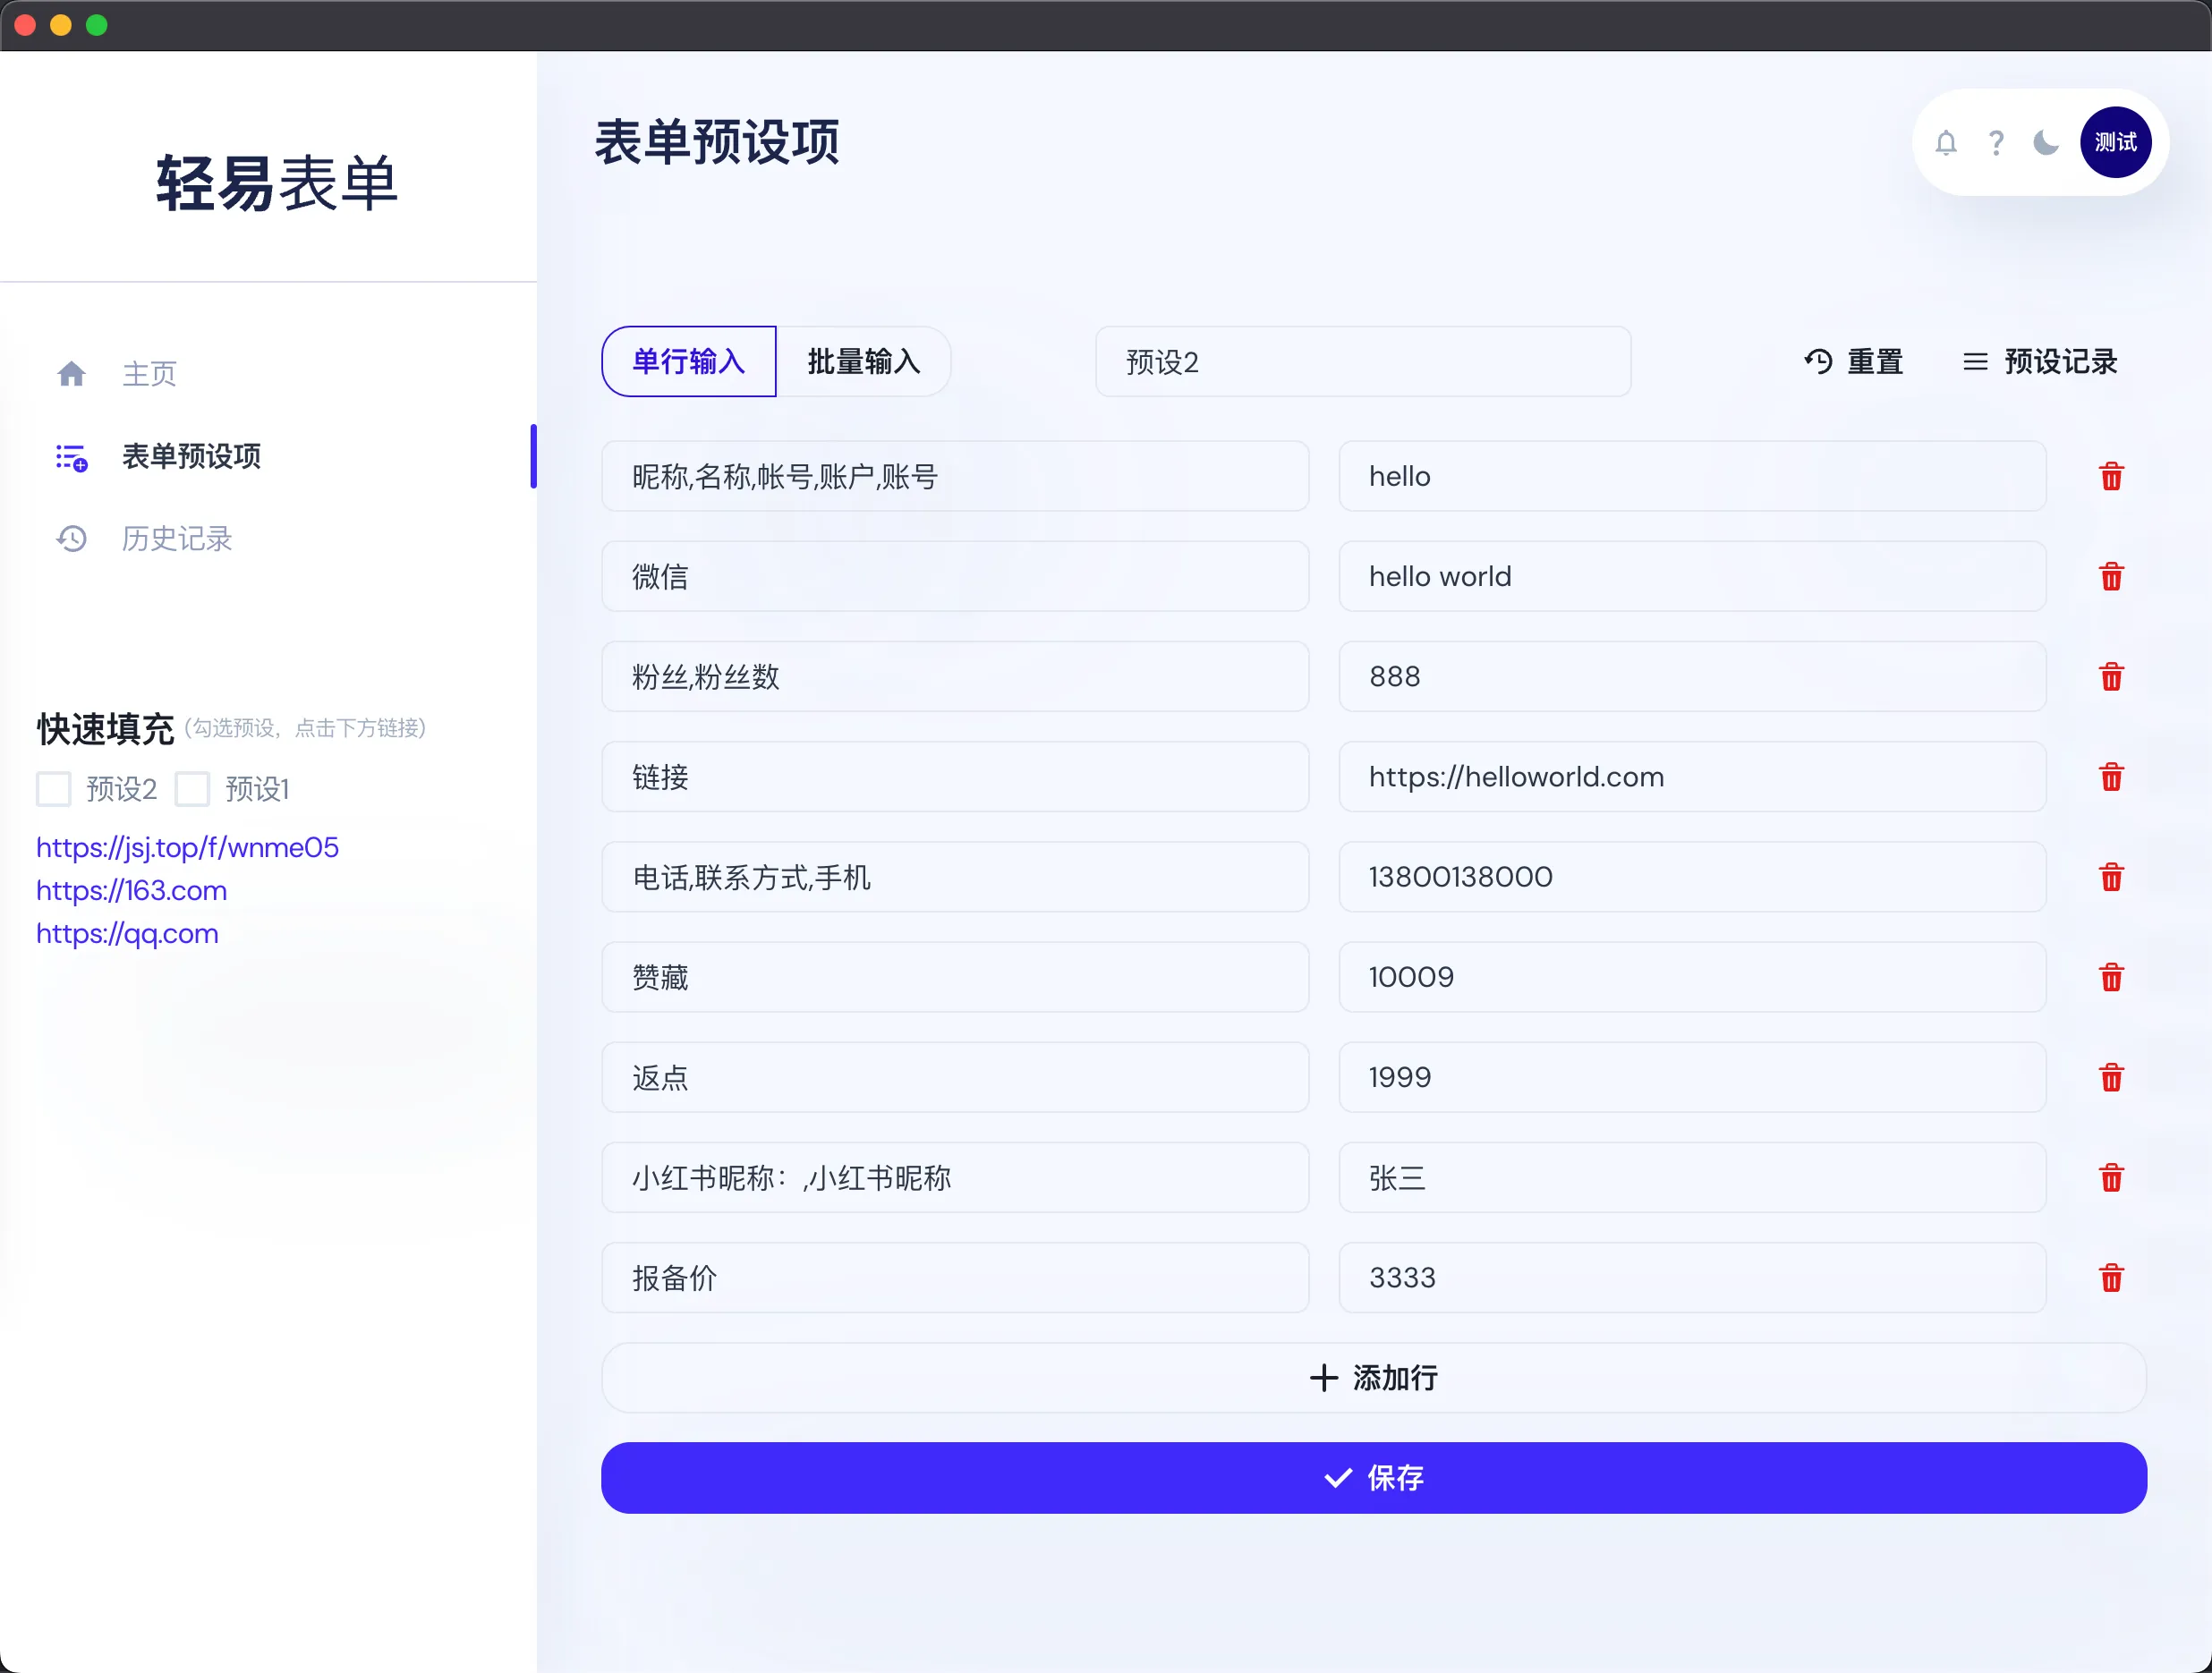Switch to the 批量输入 tab
The height and width of the screenshot is (1673, 2212).
pyautogui.click(x=864, y=361)
